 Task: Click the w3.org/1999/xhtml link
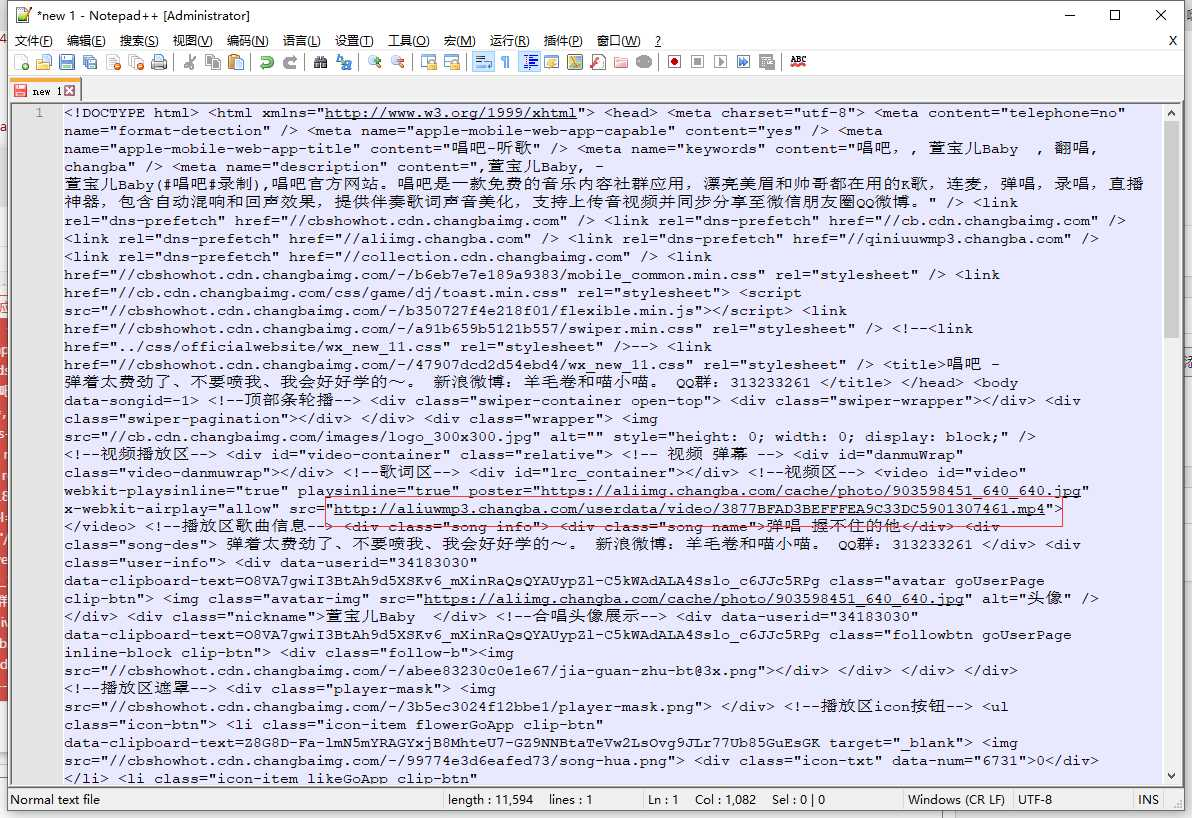click(x=451, y=113)
